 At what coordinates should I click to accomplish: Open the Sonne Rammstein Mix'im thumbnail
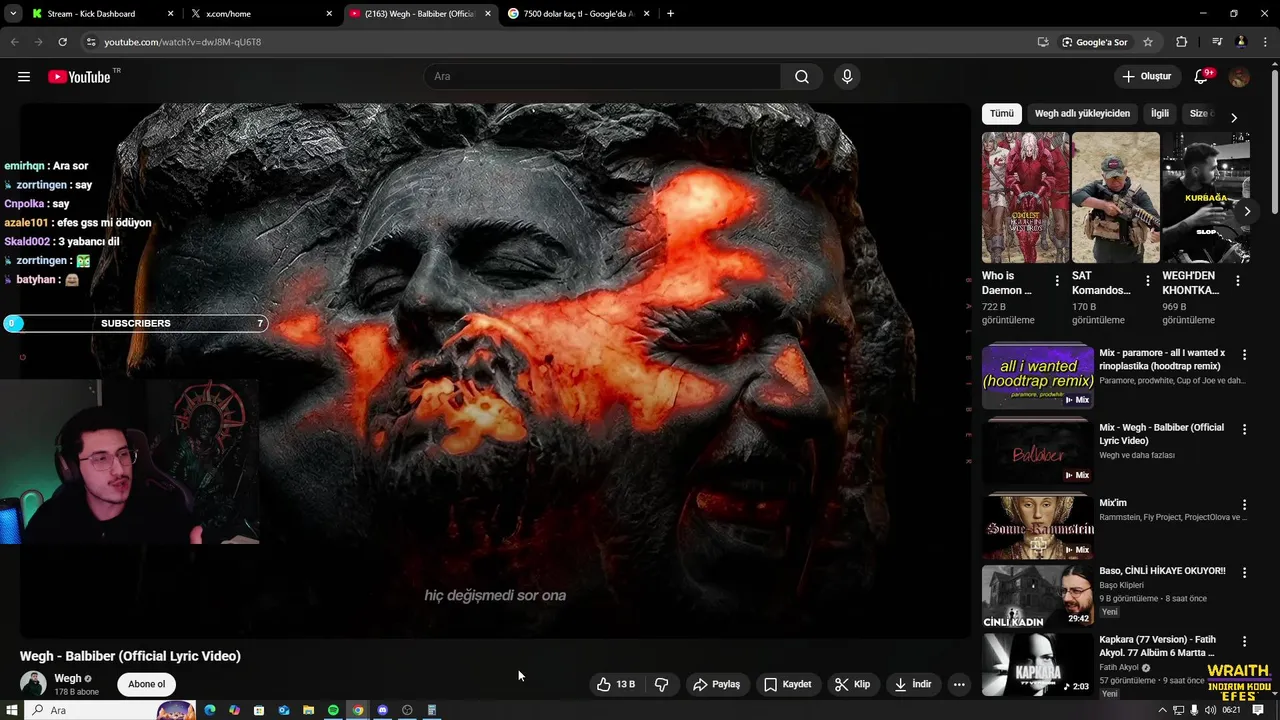click(x=1038, y=526)
